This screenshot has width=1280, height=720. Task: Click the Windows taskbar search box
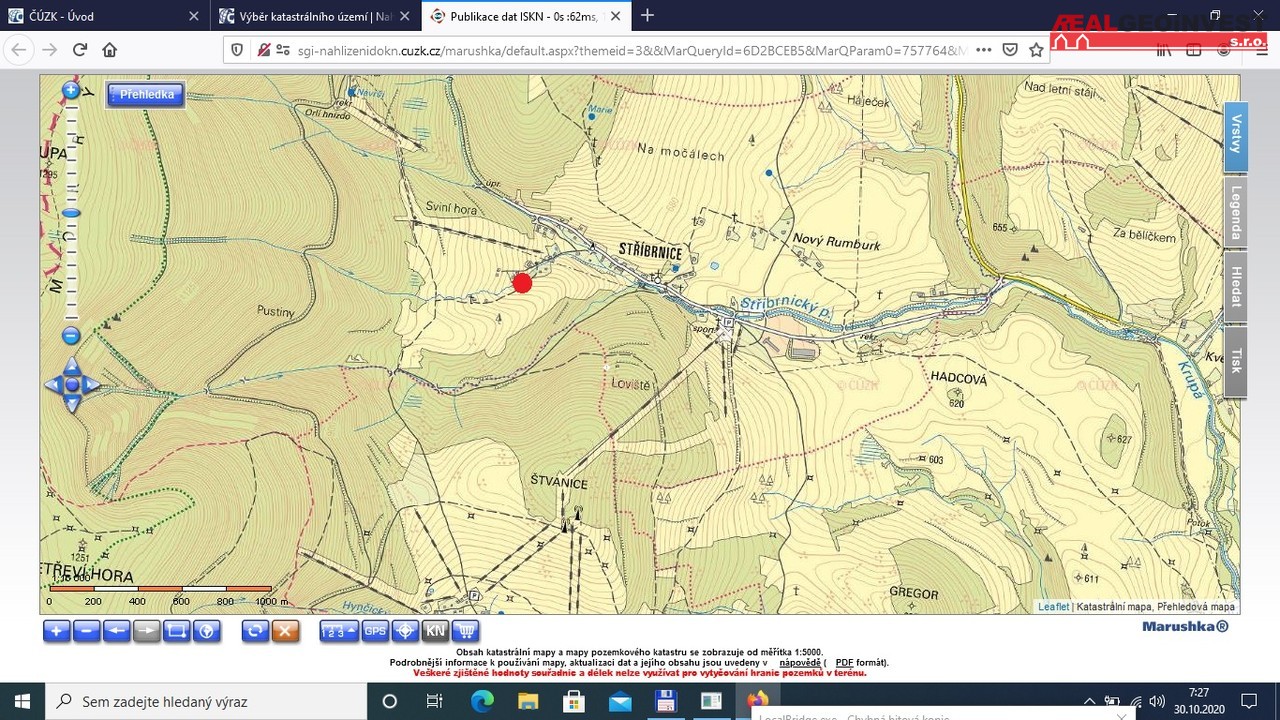(207, 701)
